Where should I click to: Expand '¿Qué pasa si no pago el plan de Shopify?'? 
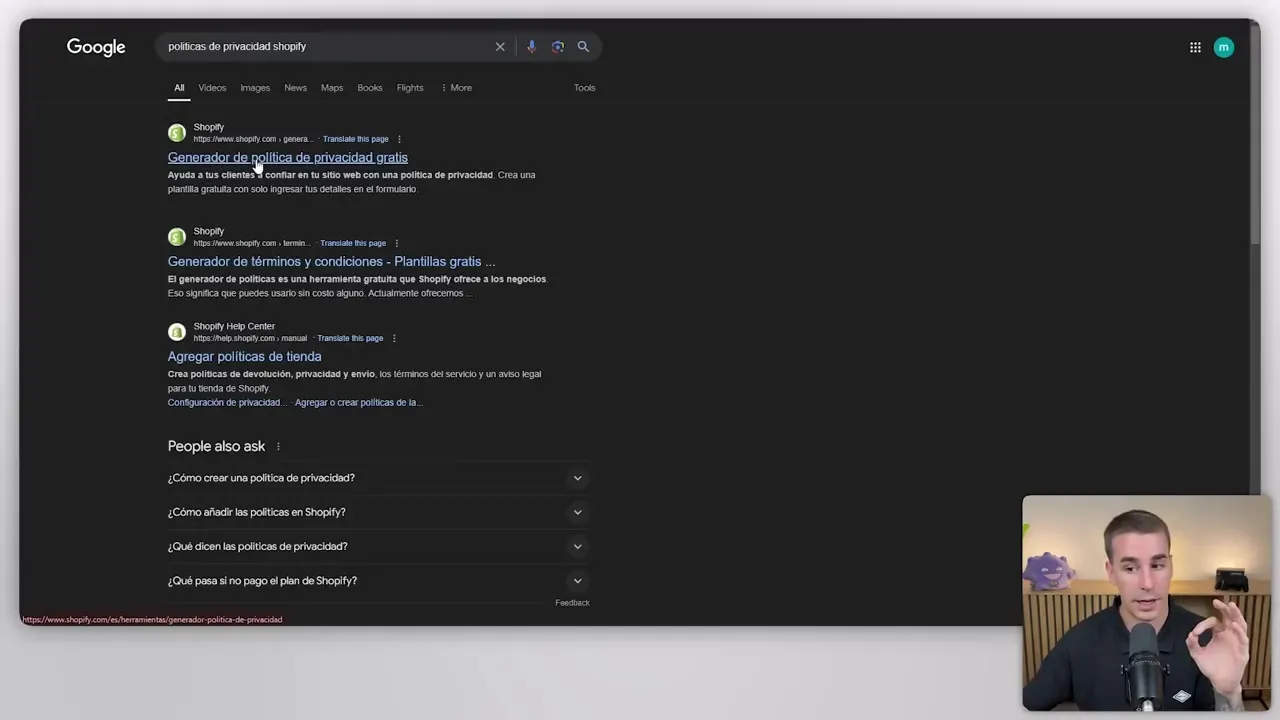pos(378,580)
